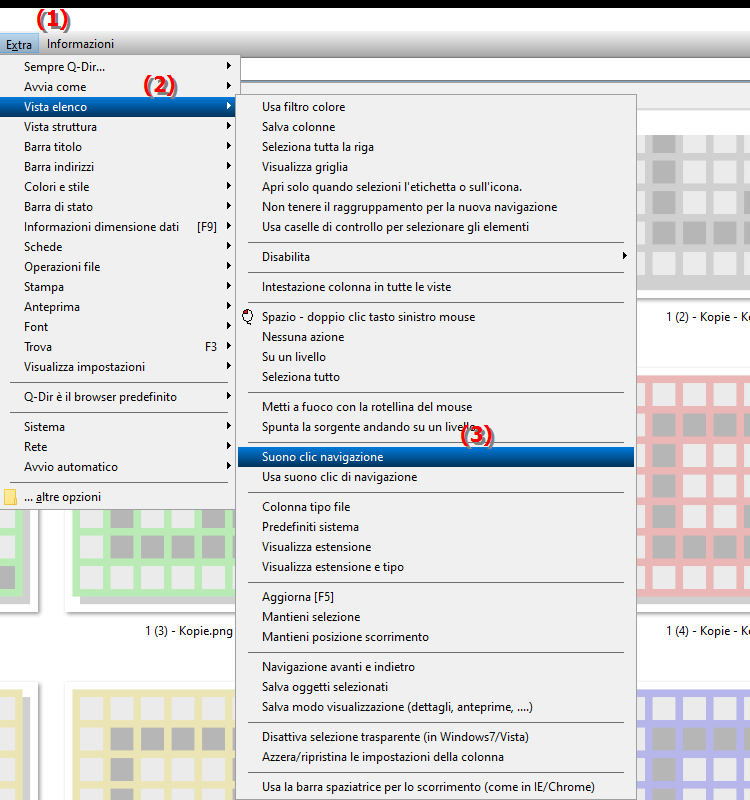
Task: Toggle Usa filtro colore
Action: click(436, 107)
